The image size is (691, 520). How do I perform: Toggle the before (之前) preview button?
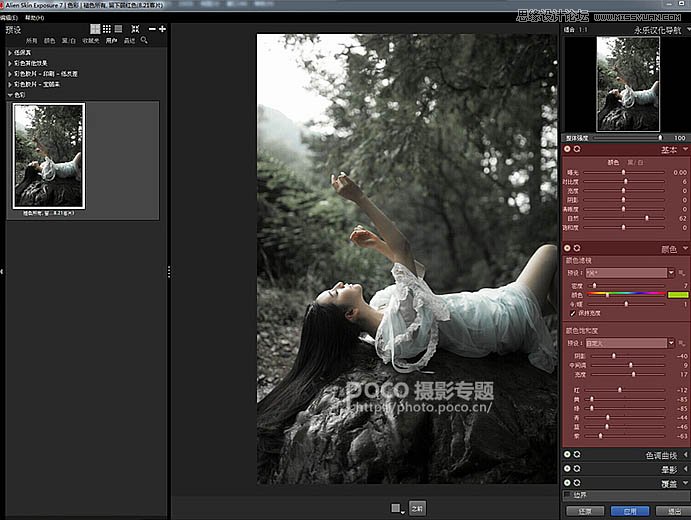[x=417, y=509]
